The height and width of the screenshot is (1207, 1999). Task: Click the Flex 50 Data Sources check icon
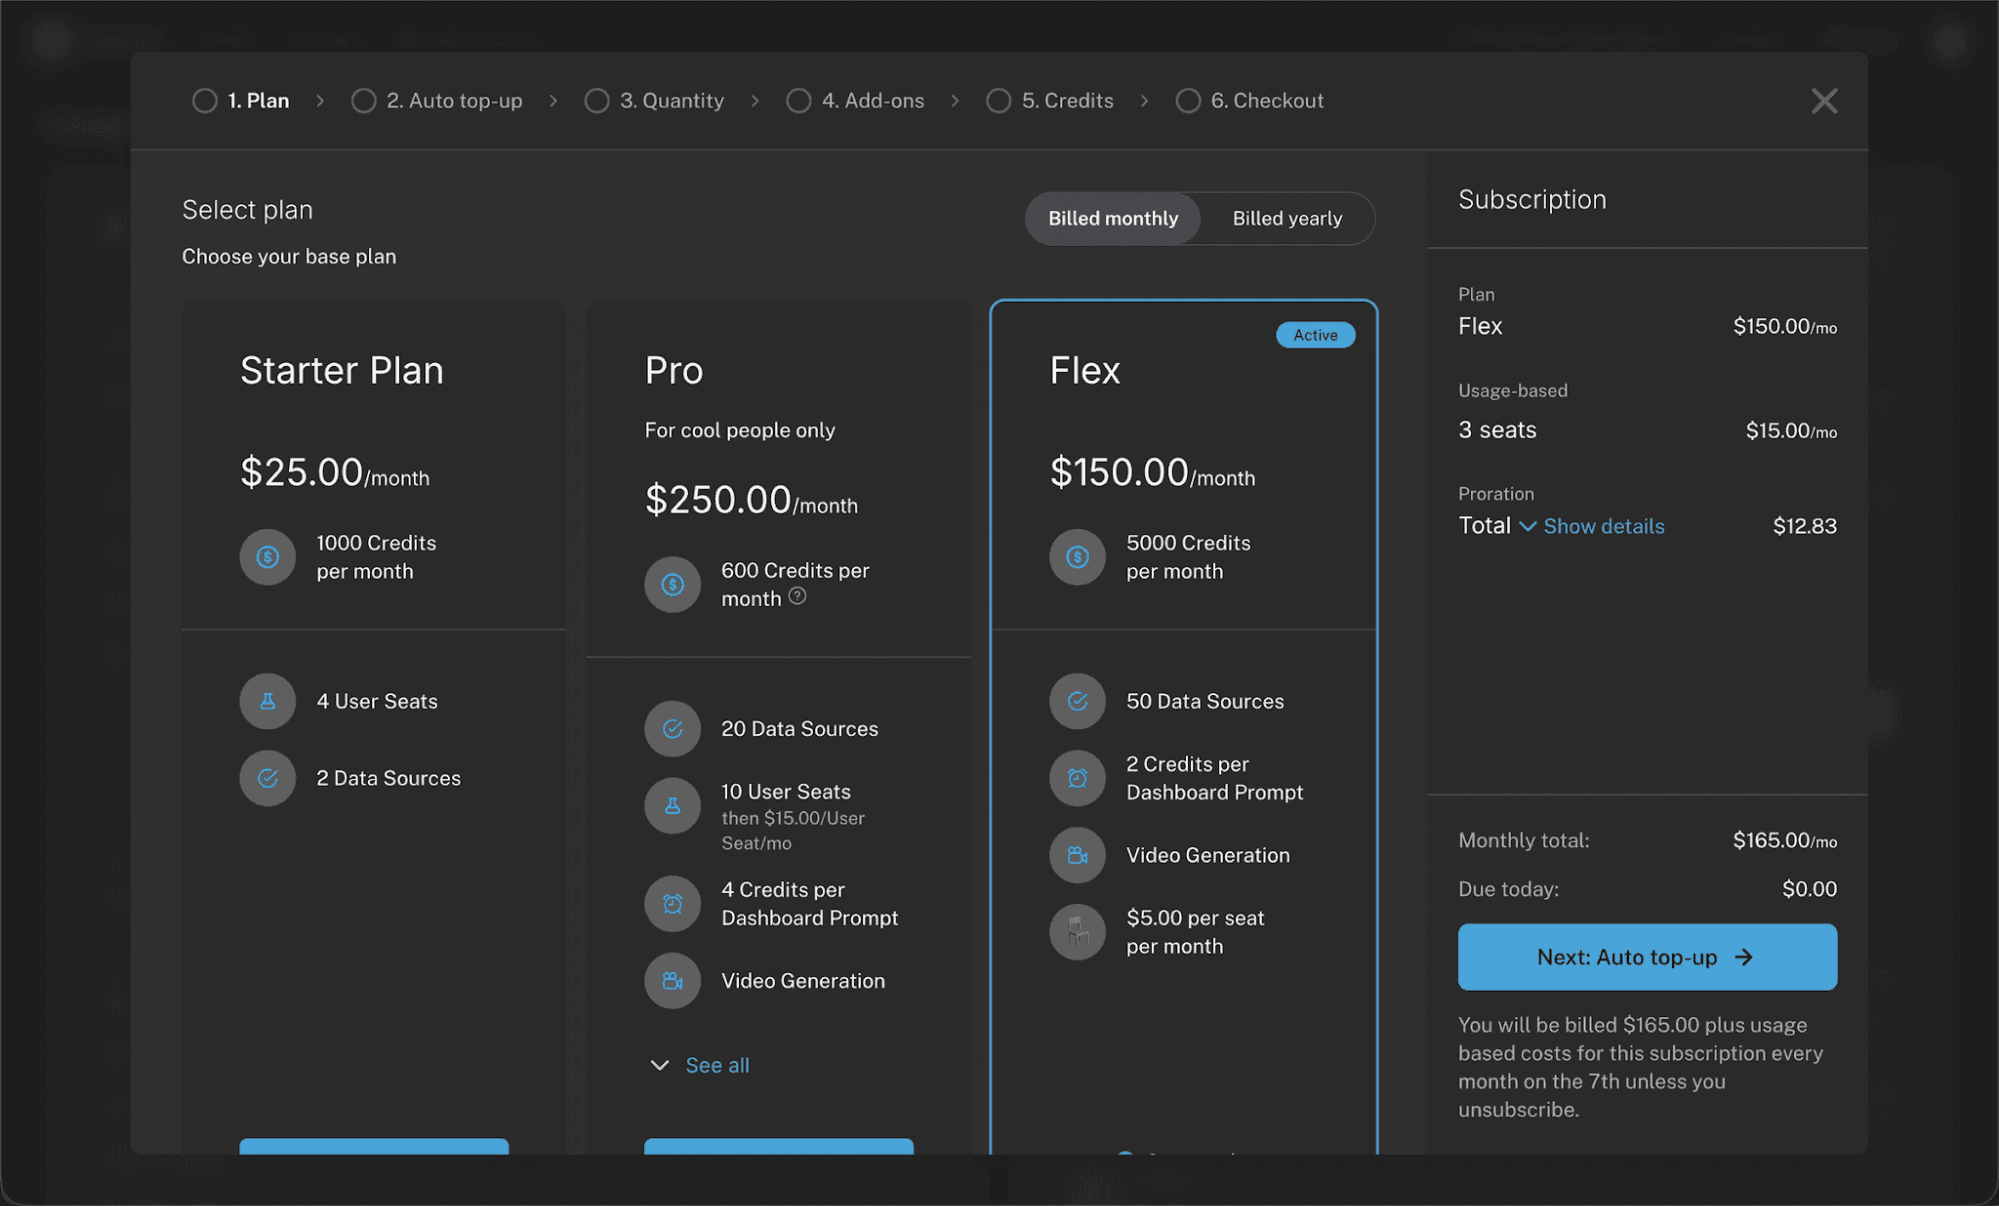click(1077, 701)
